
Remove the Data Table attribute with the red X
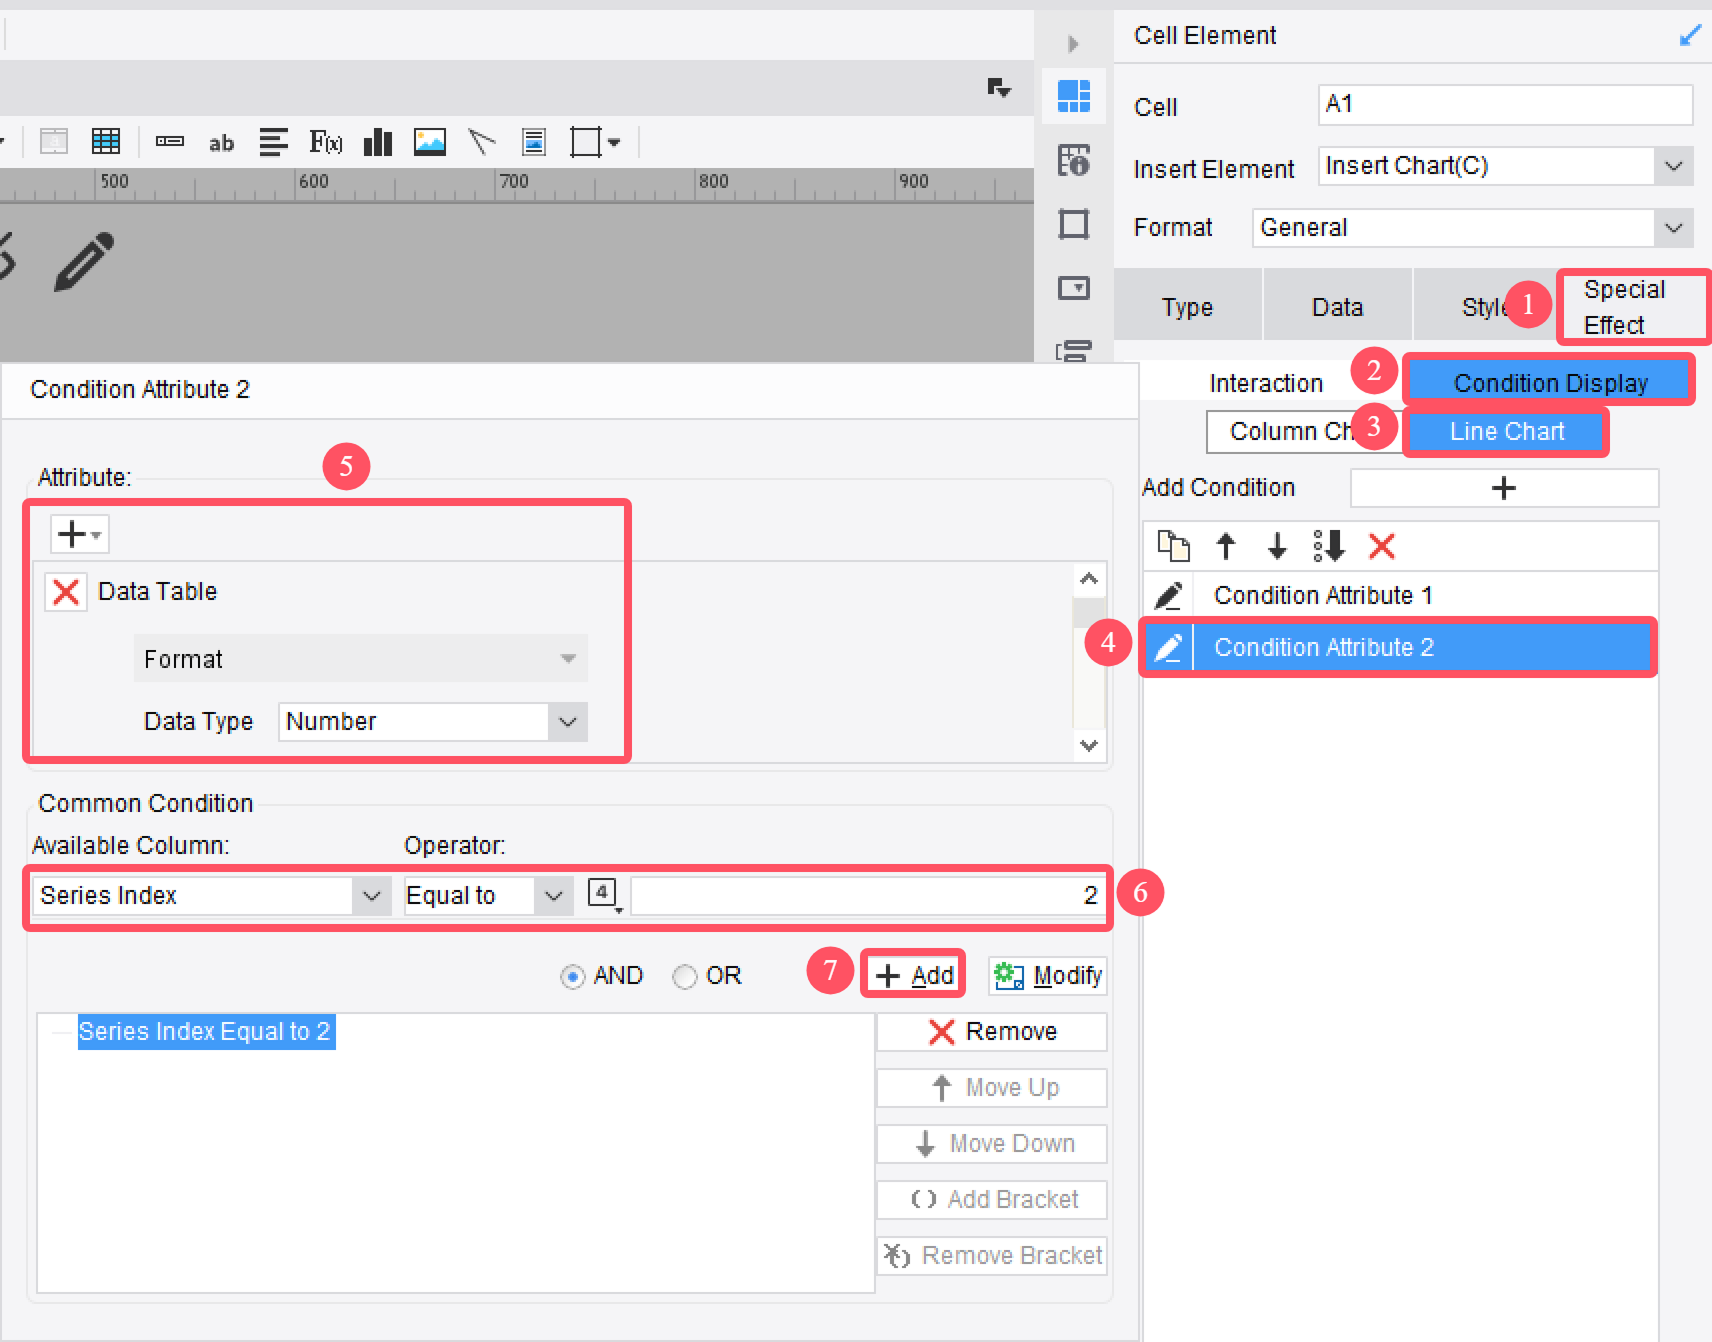pos(66,592)
